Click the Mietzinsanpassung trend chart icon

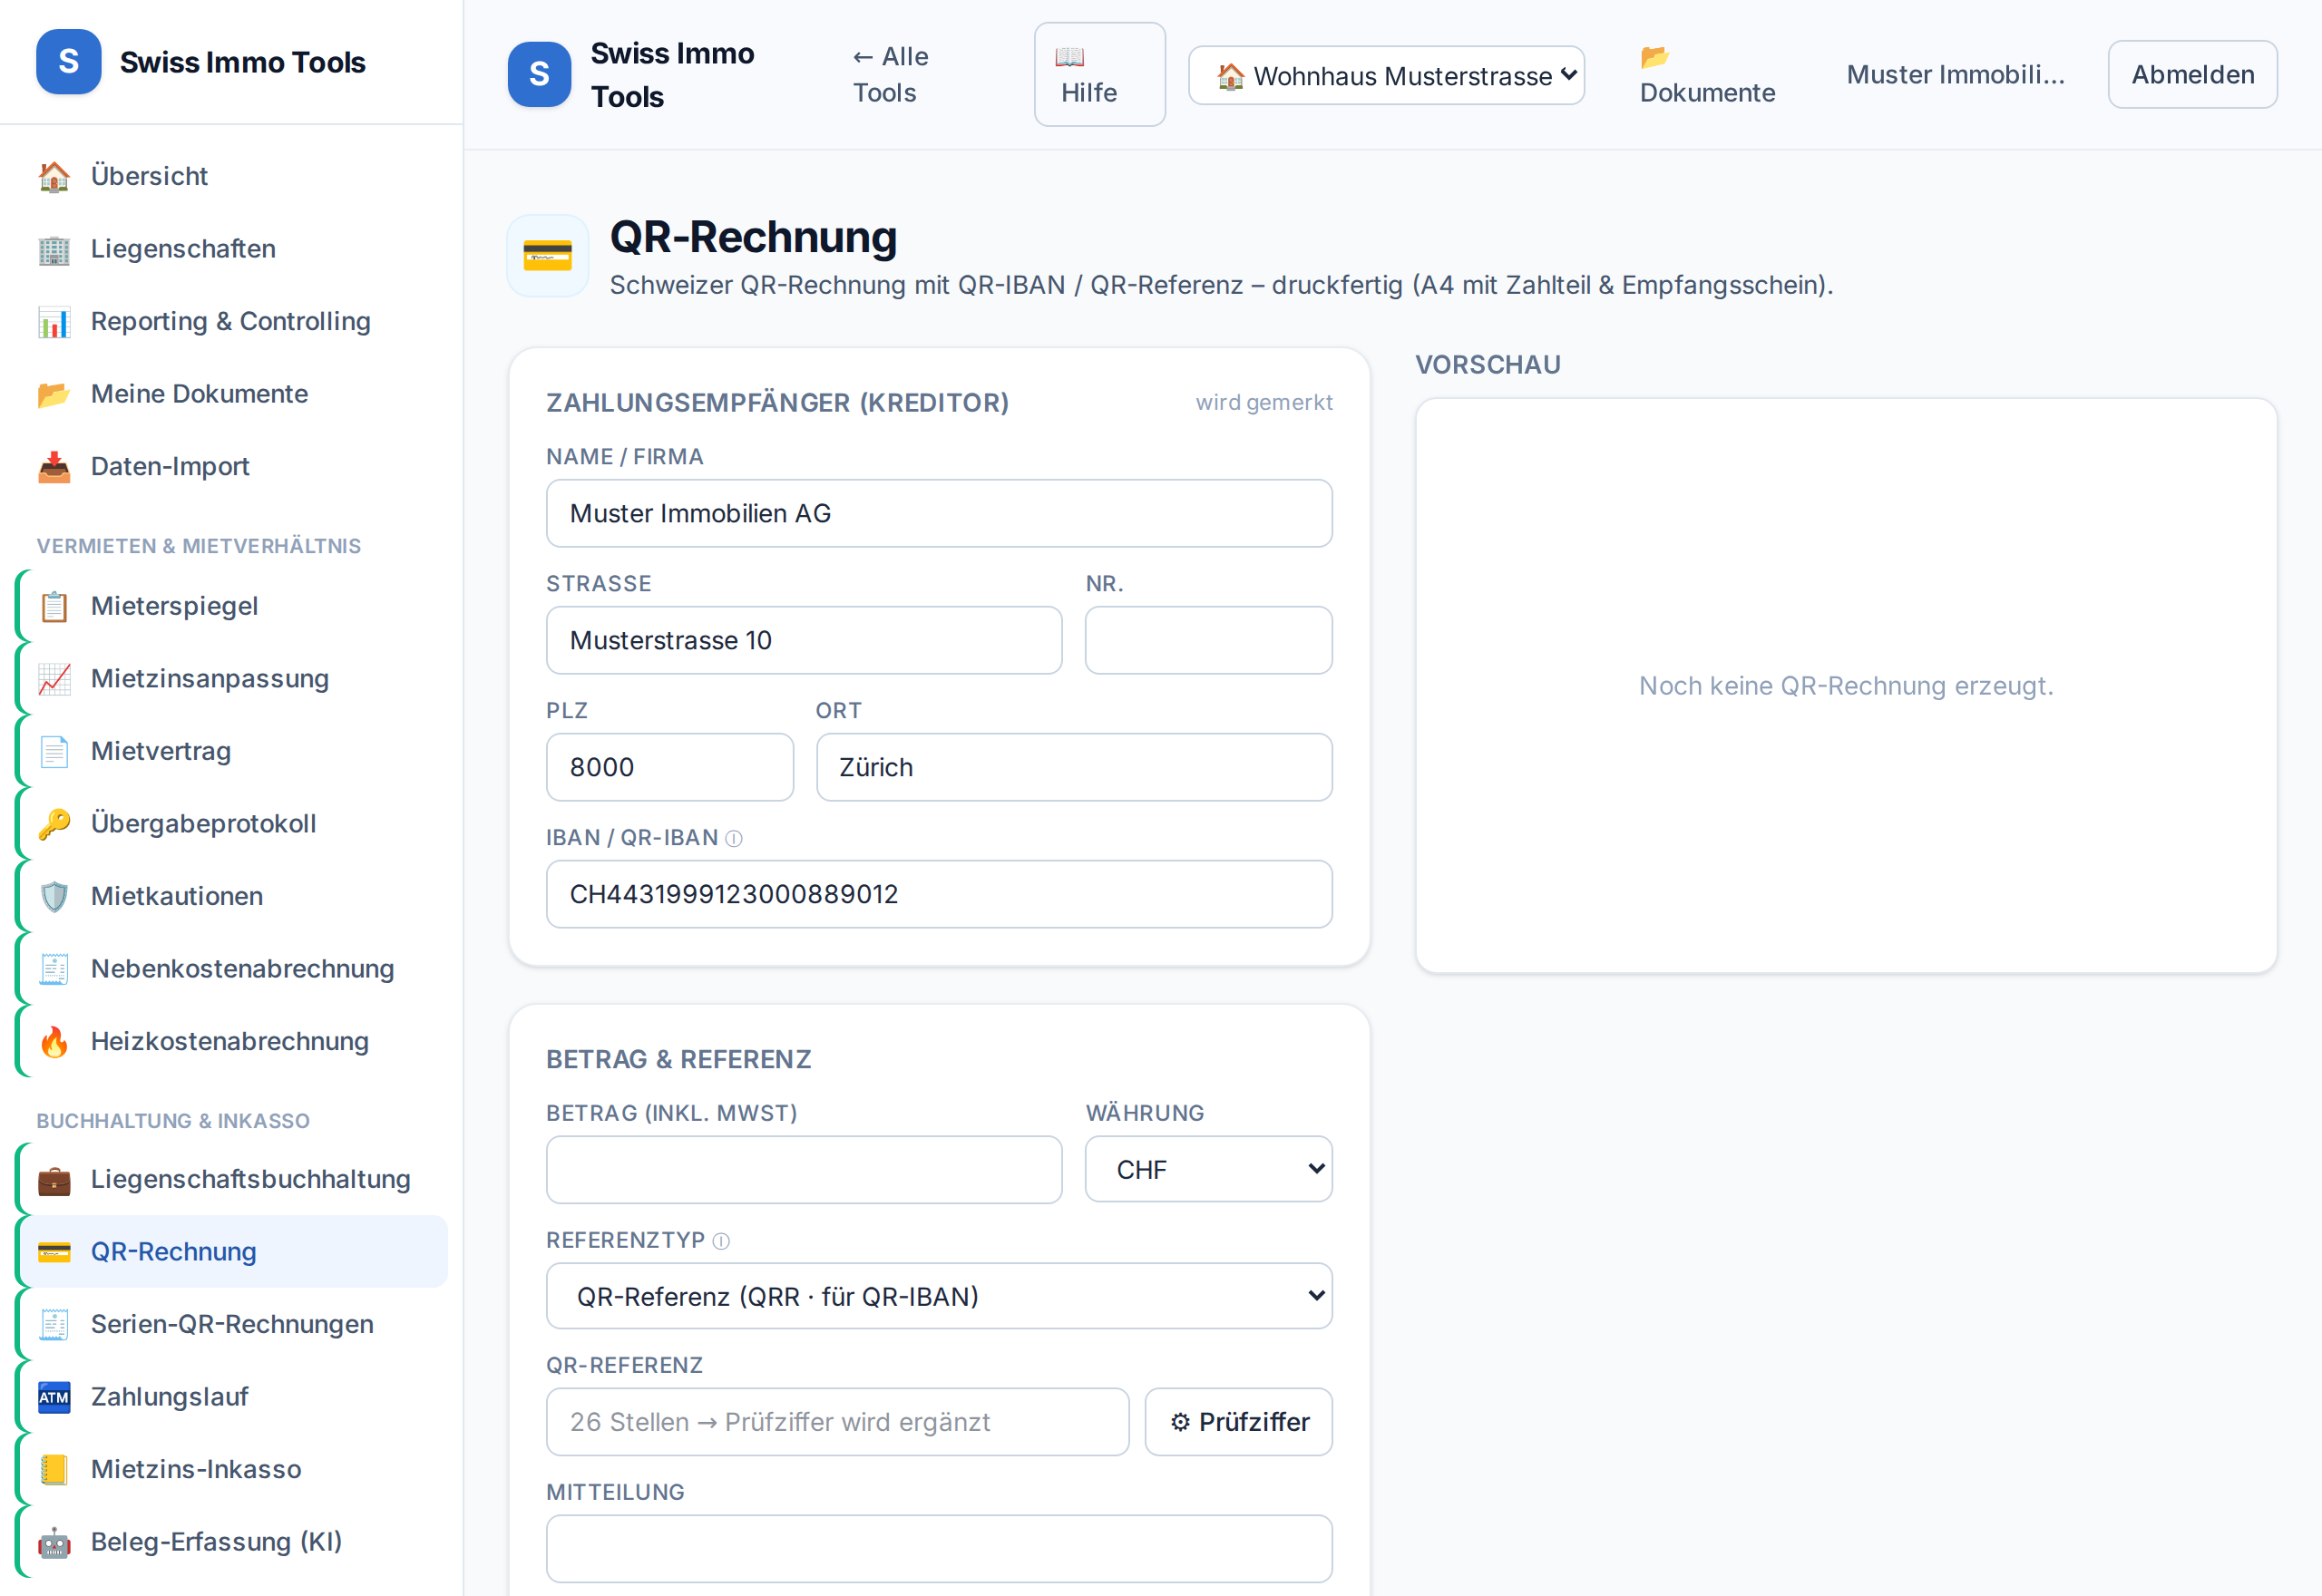pyautogui.click(x=54, y=679)
